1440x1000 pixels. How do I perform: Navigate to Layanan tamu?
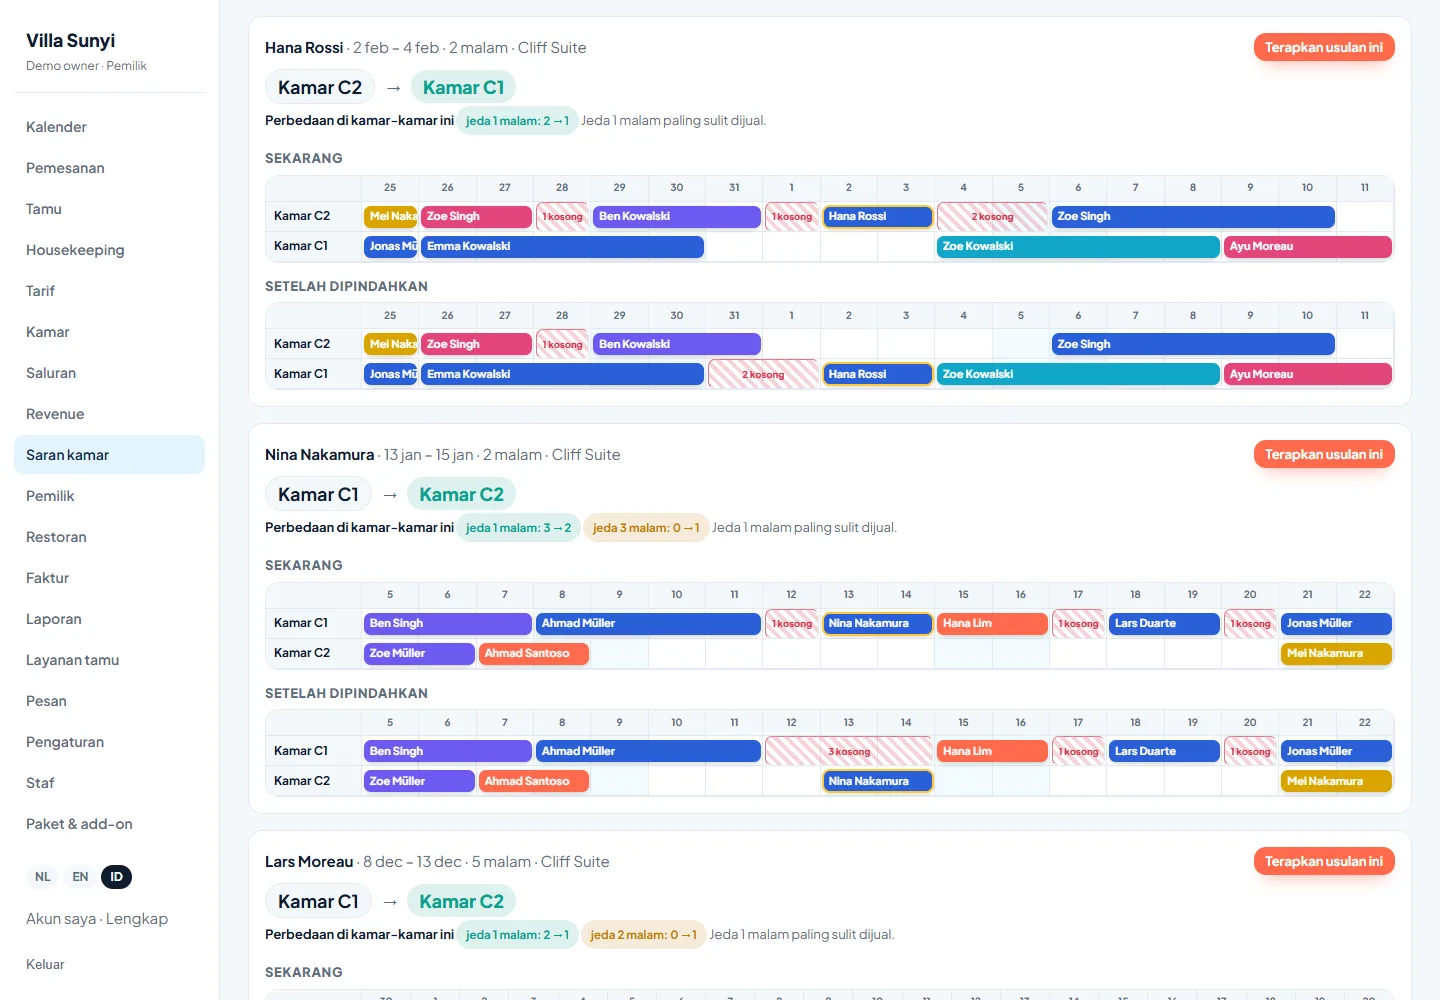(109, 660)
